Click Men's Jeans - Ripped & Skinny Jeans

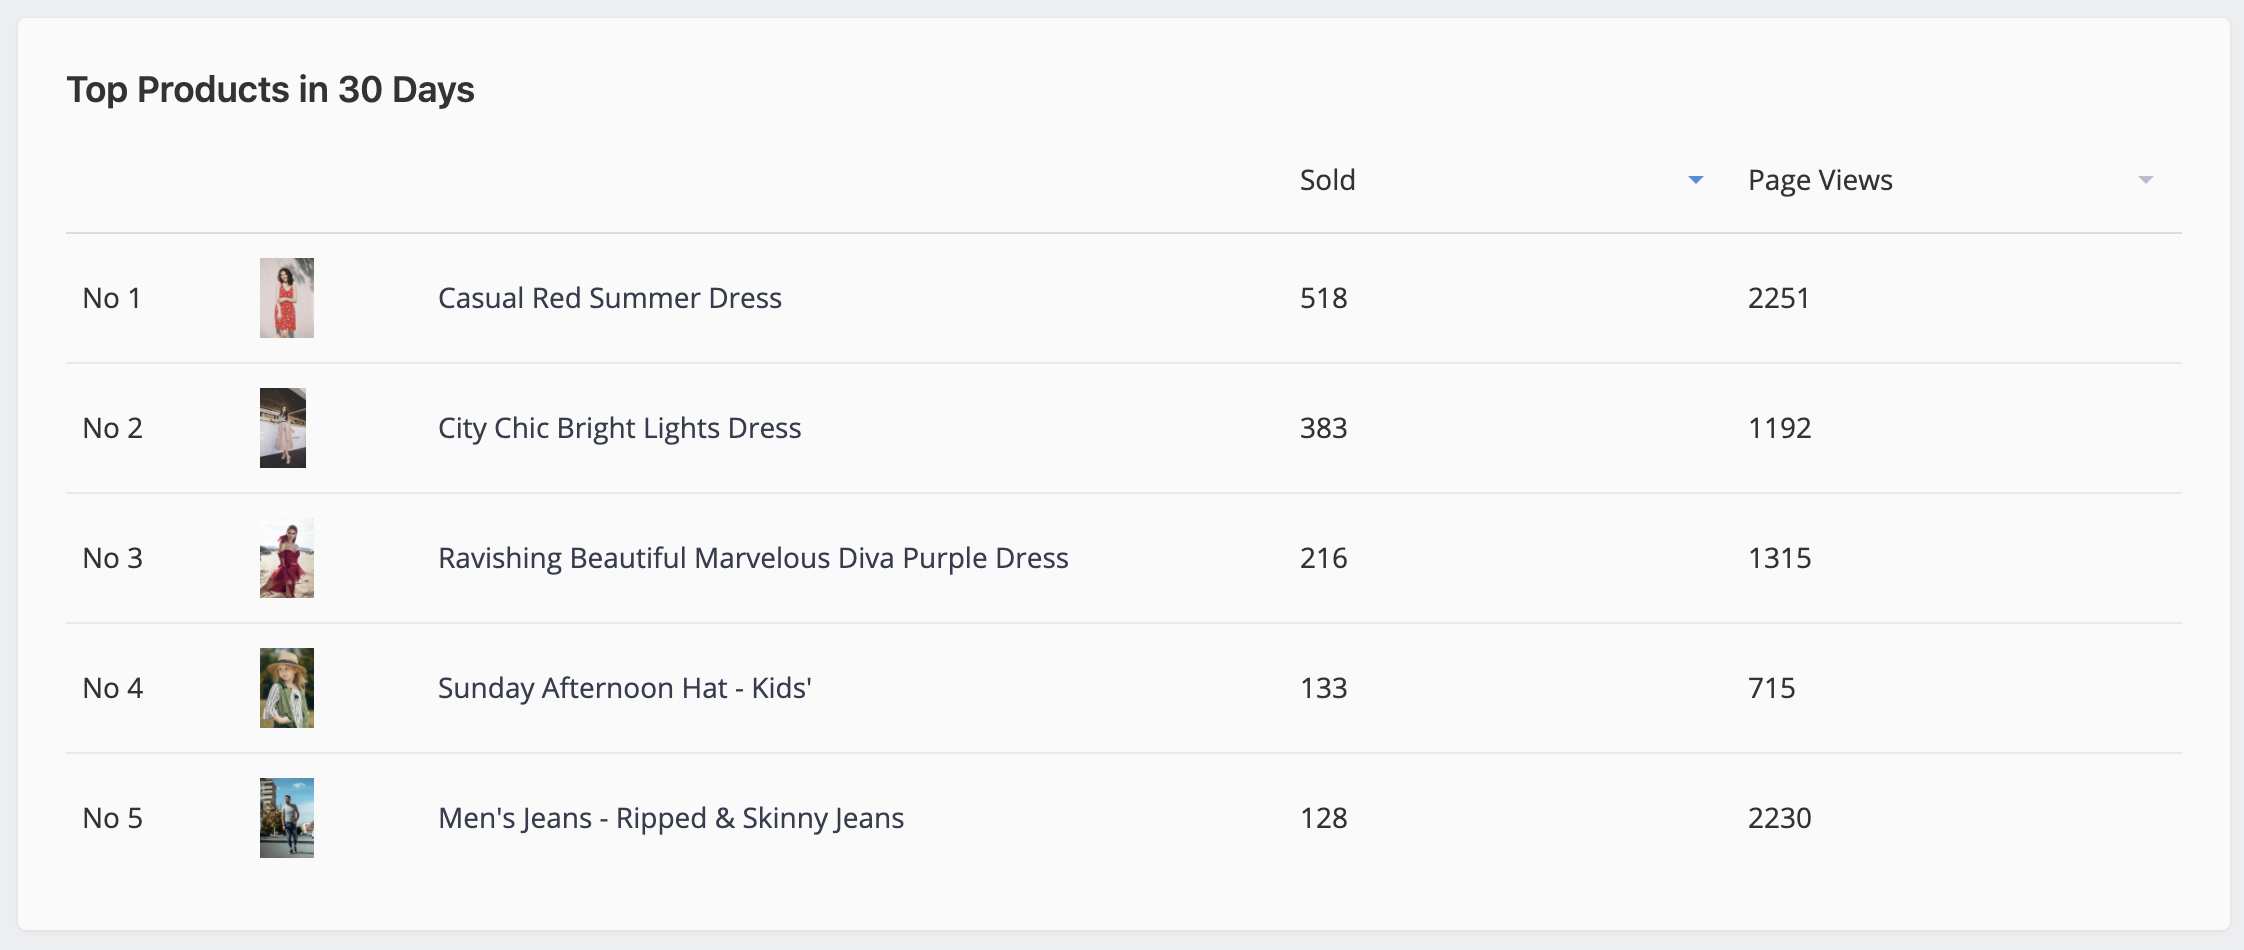[x=671, y=818]
